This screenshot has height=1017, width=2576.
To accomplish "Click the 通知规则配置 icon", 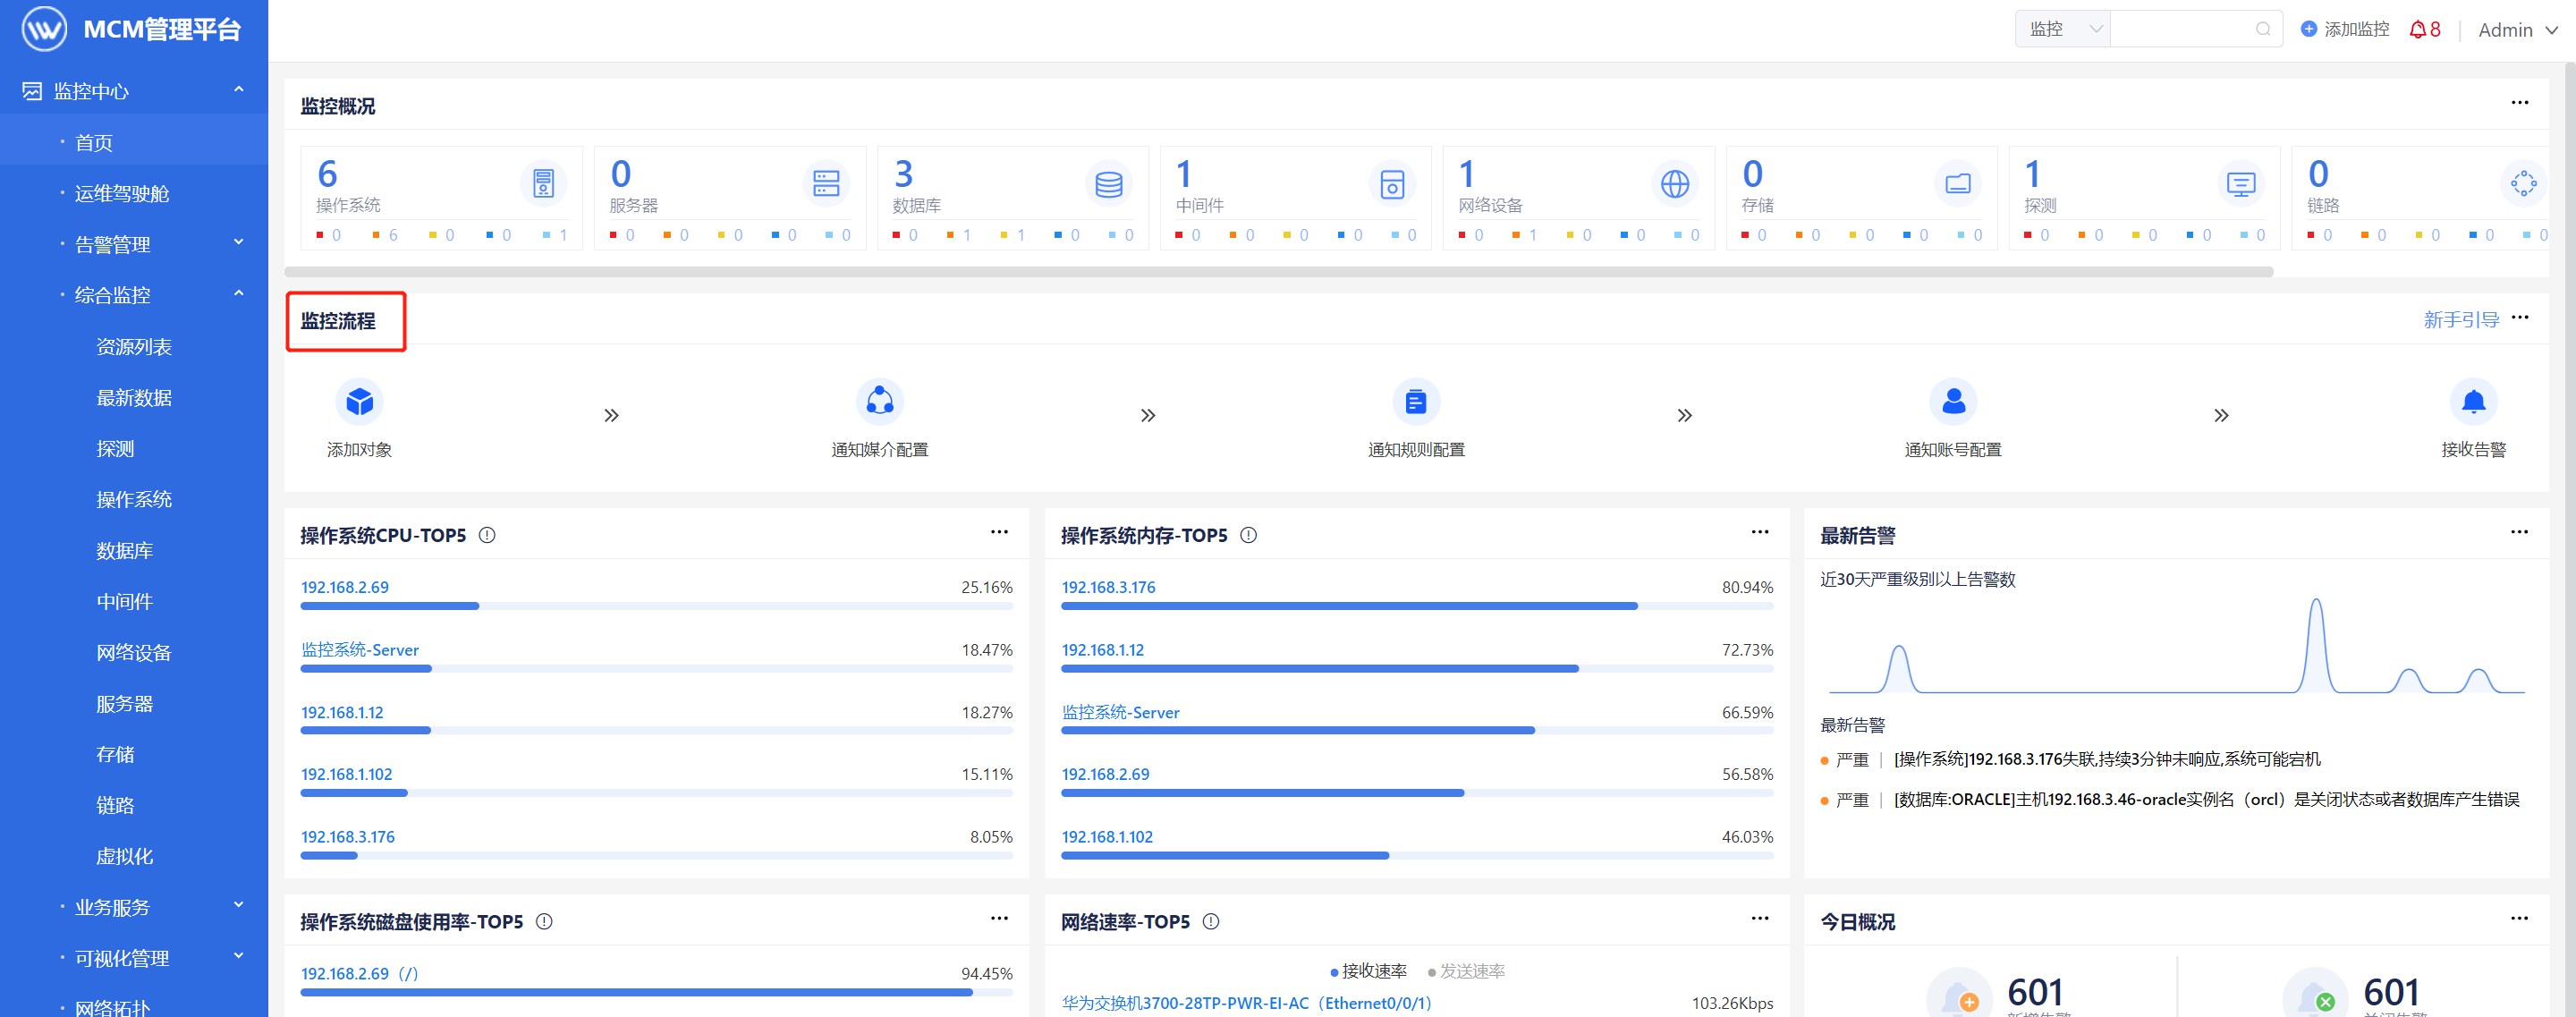I will 1416,402.
